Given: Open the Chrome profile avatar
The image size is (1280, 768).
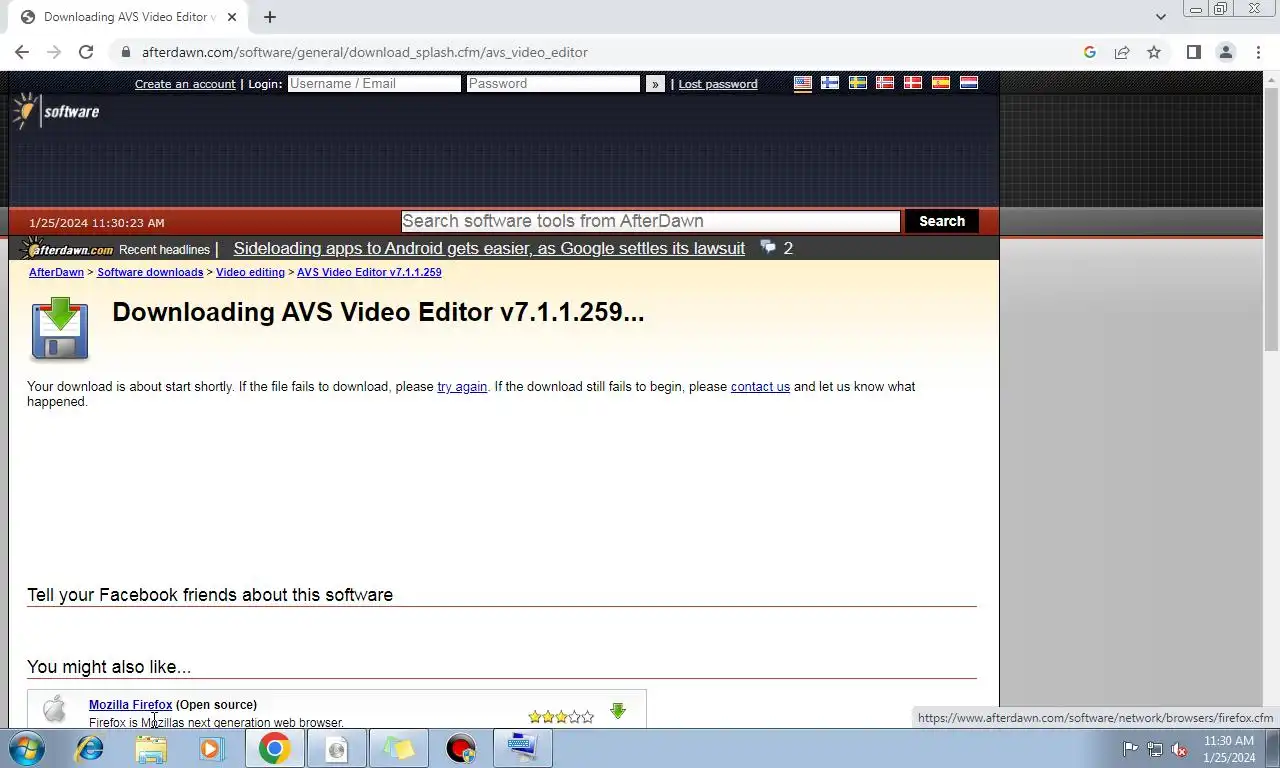Looking at the screenshot, I should tap(1225, 52).
